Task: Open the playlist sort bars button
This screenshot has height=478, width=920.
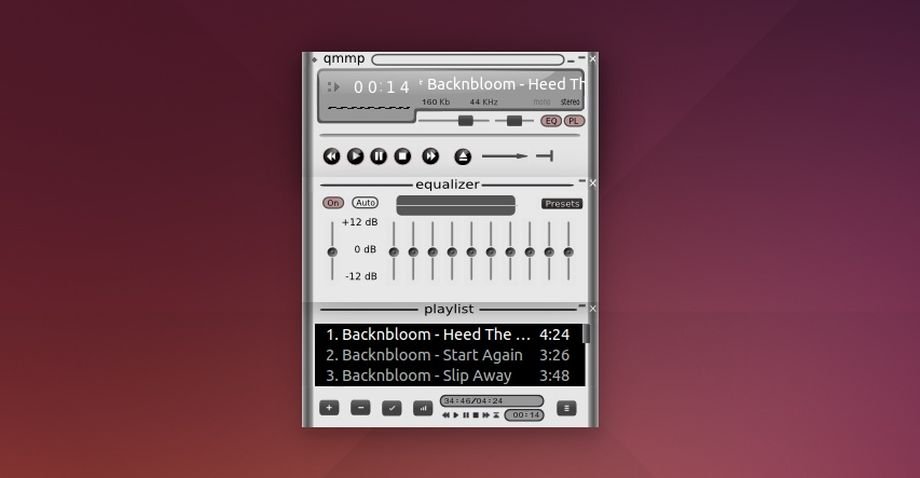Action: (422, 408)
